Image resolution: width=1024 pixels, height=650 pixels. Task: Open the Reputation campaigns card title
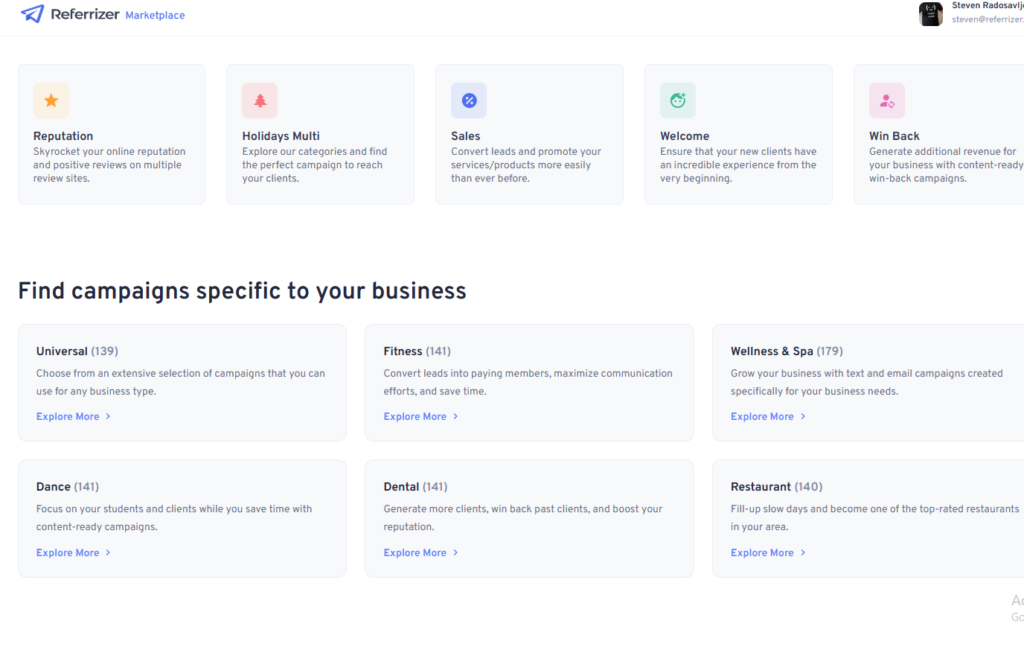tap(63, 136)
